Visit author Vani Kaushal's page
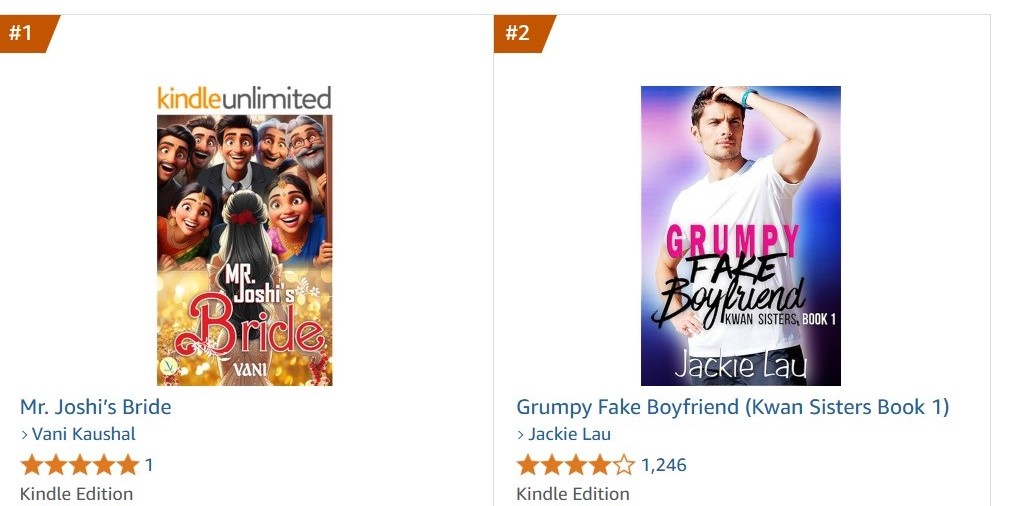 click(x=84, y=434)
